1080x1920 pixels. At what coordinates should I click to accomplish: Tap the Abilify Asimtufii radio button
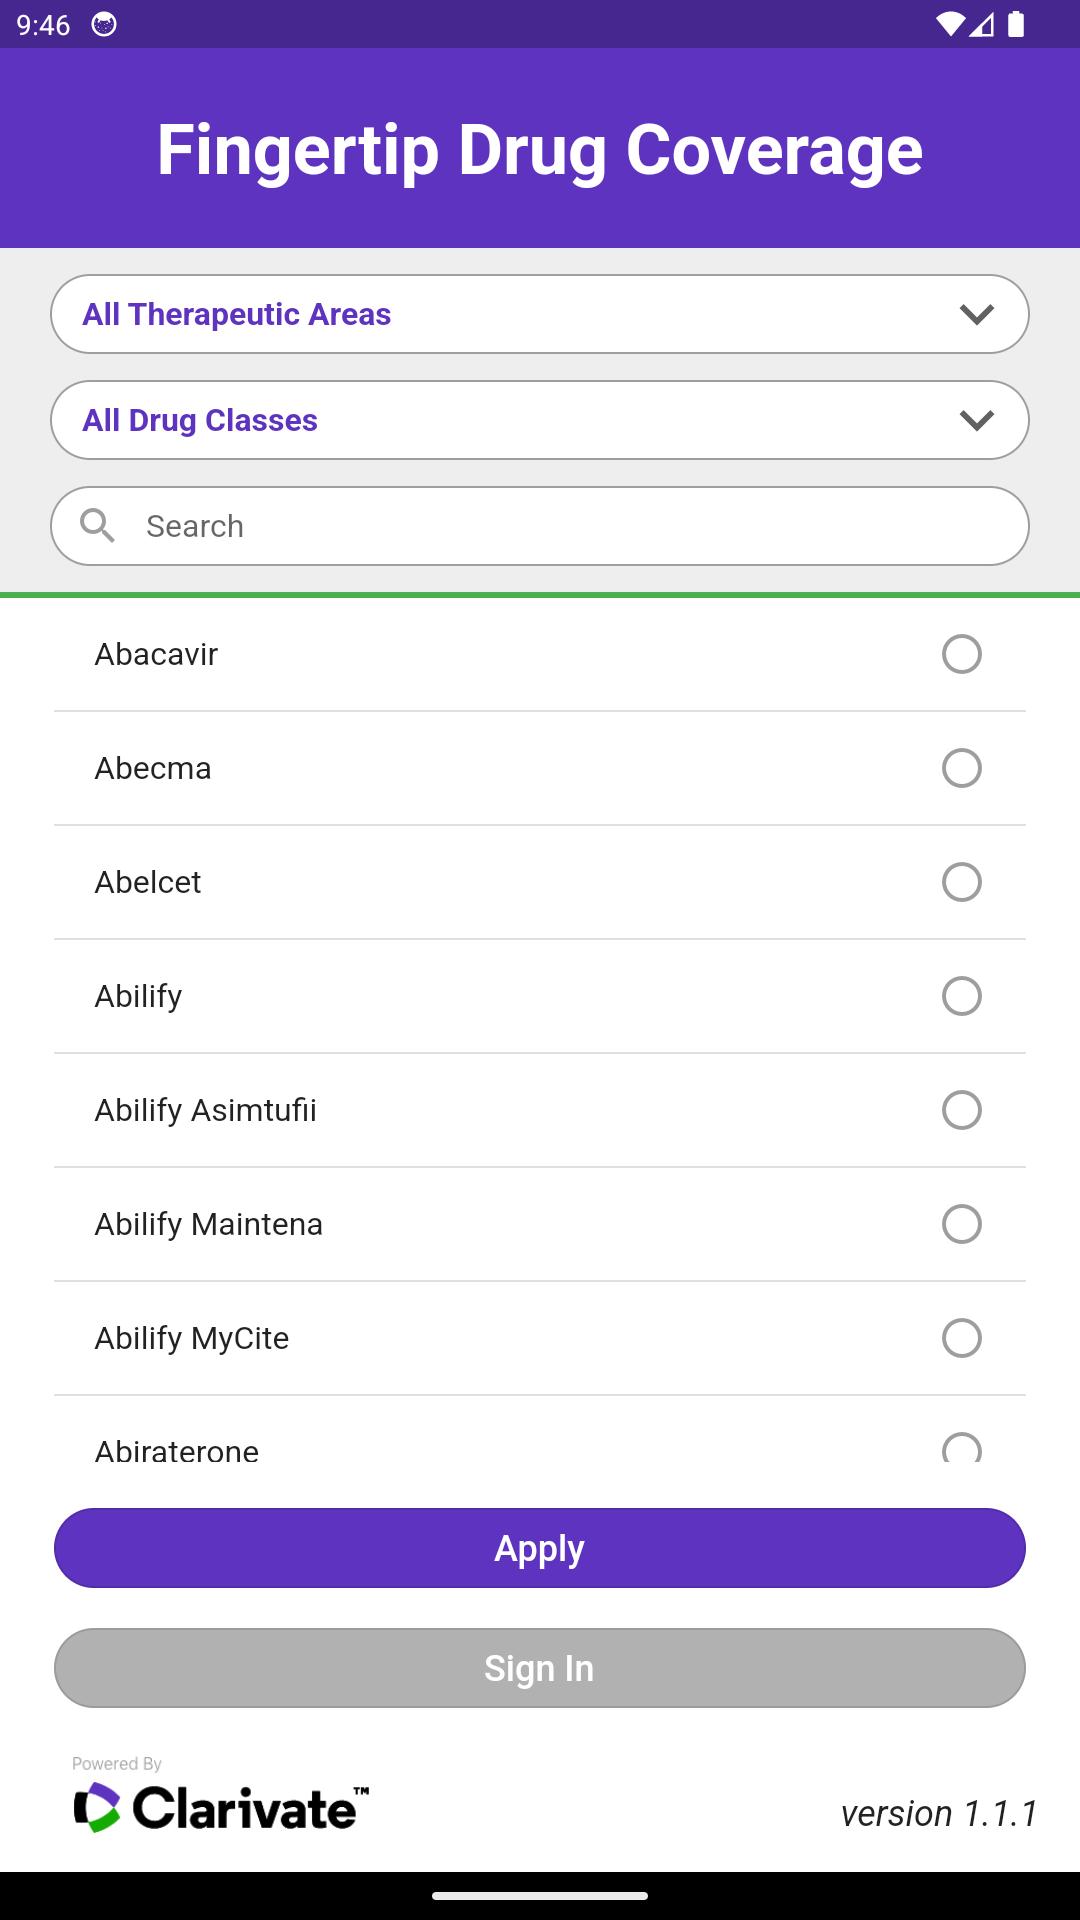click(962, 1110)
